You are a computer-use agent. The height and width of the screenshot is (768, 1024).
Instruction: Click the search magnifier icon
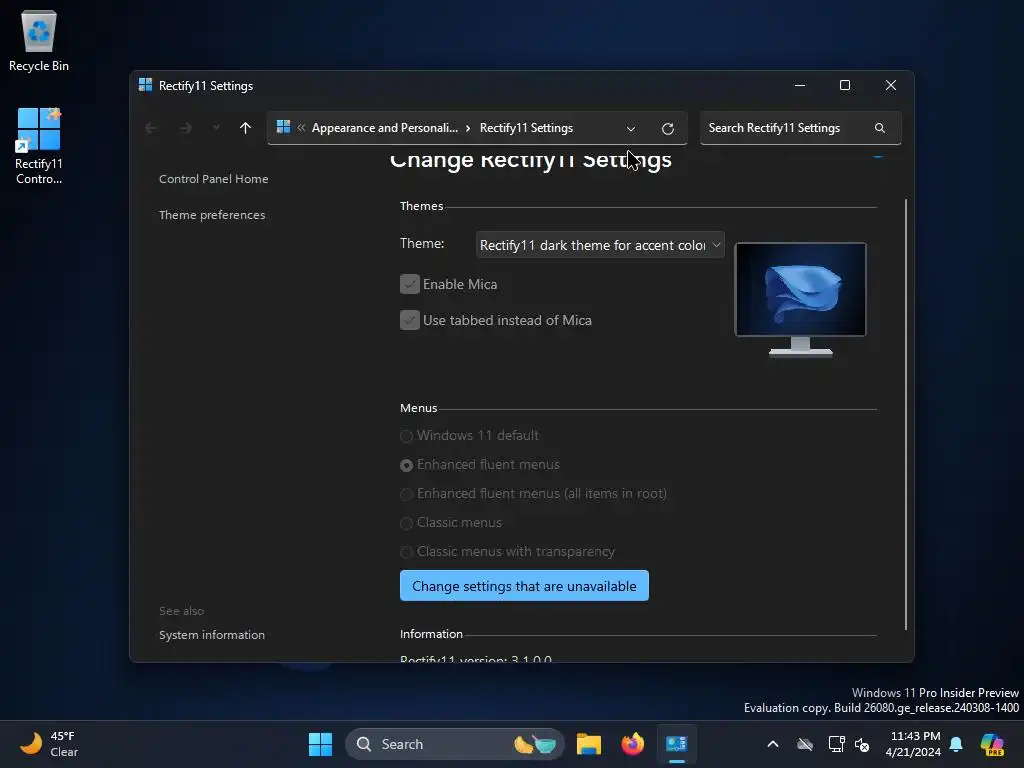pyautogui.click(x=880, y=128)
